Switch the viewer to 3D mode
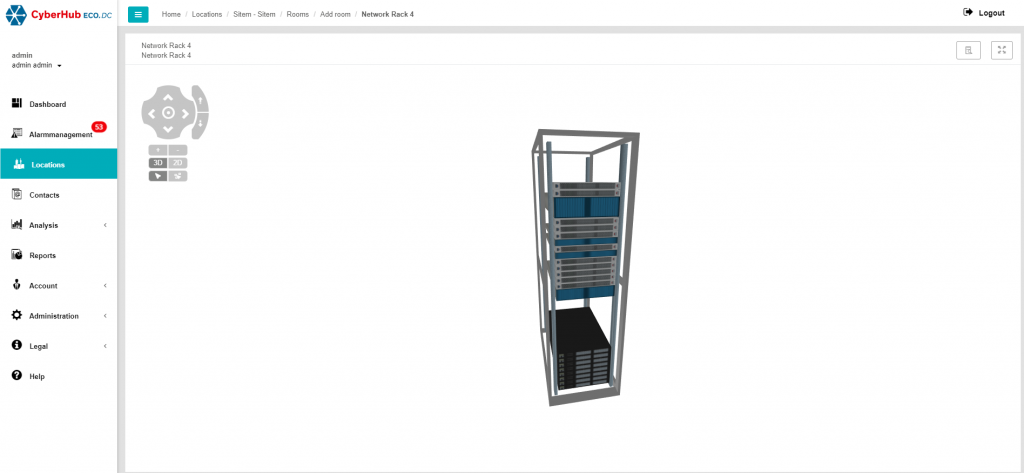Viewport: 1024px width, 473px height. point(158,163)
